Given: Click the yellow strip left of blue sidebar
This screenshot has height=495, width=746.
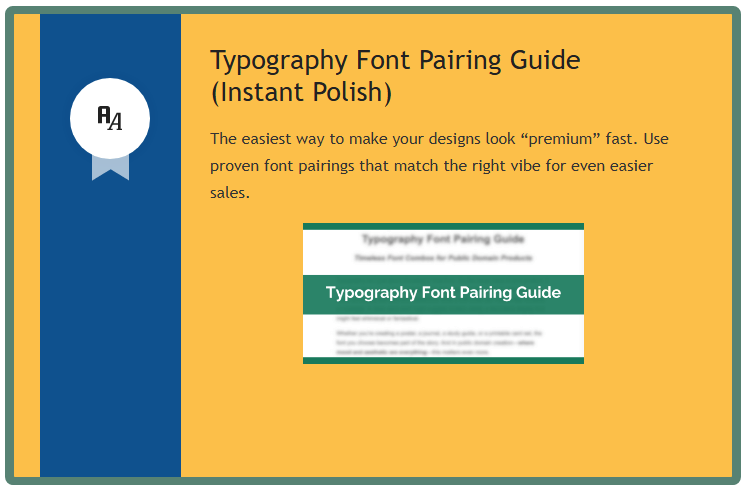Looking at the screenshot, I should (x=26, y=250).
